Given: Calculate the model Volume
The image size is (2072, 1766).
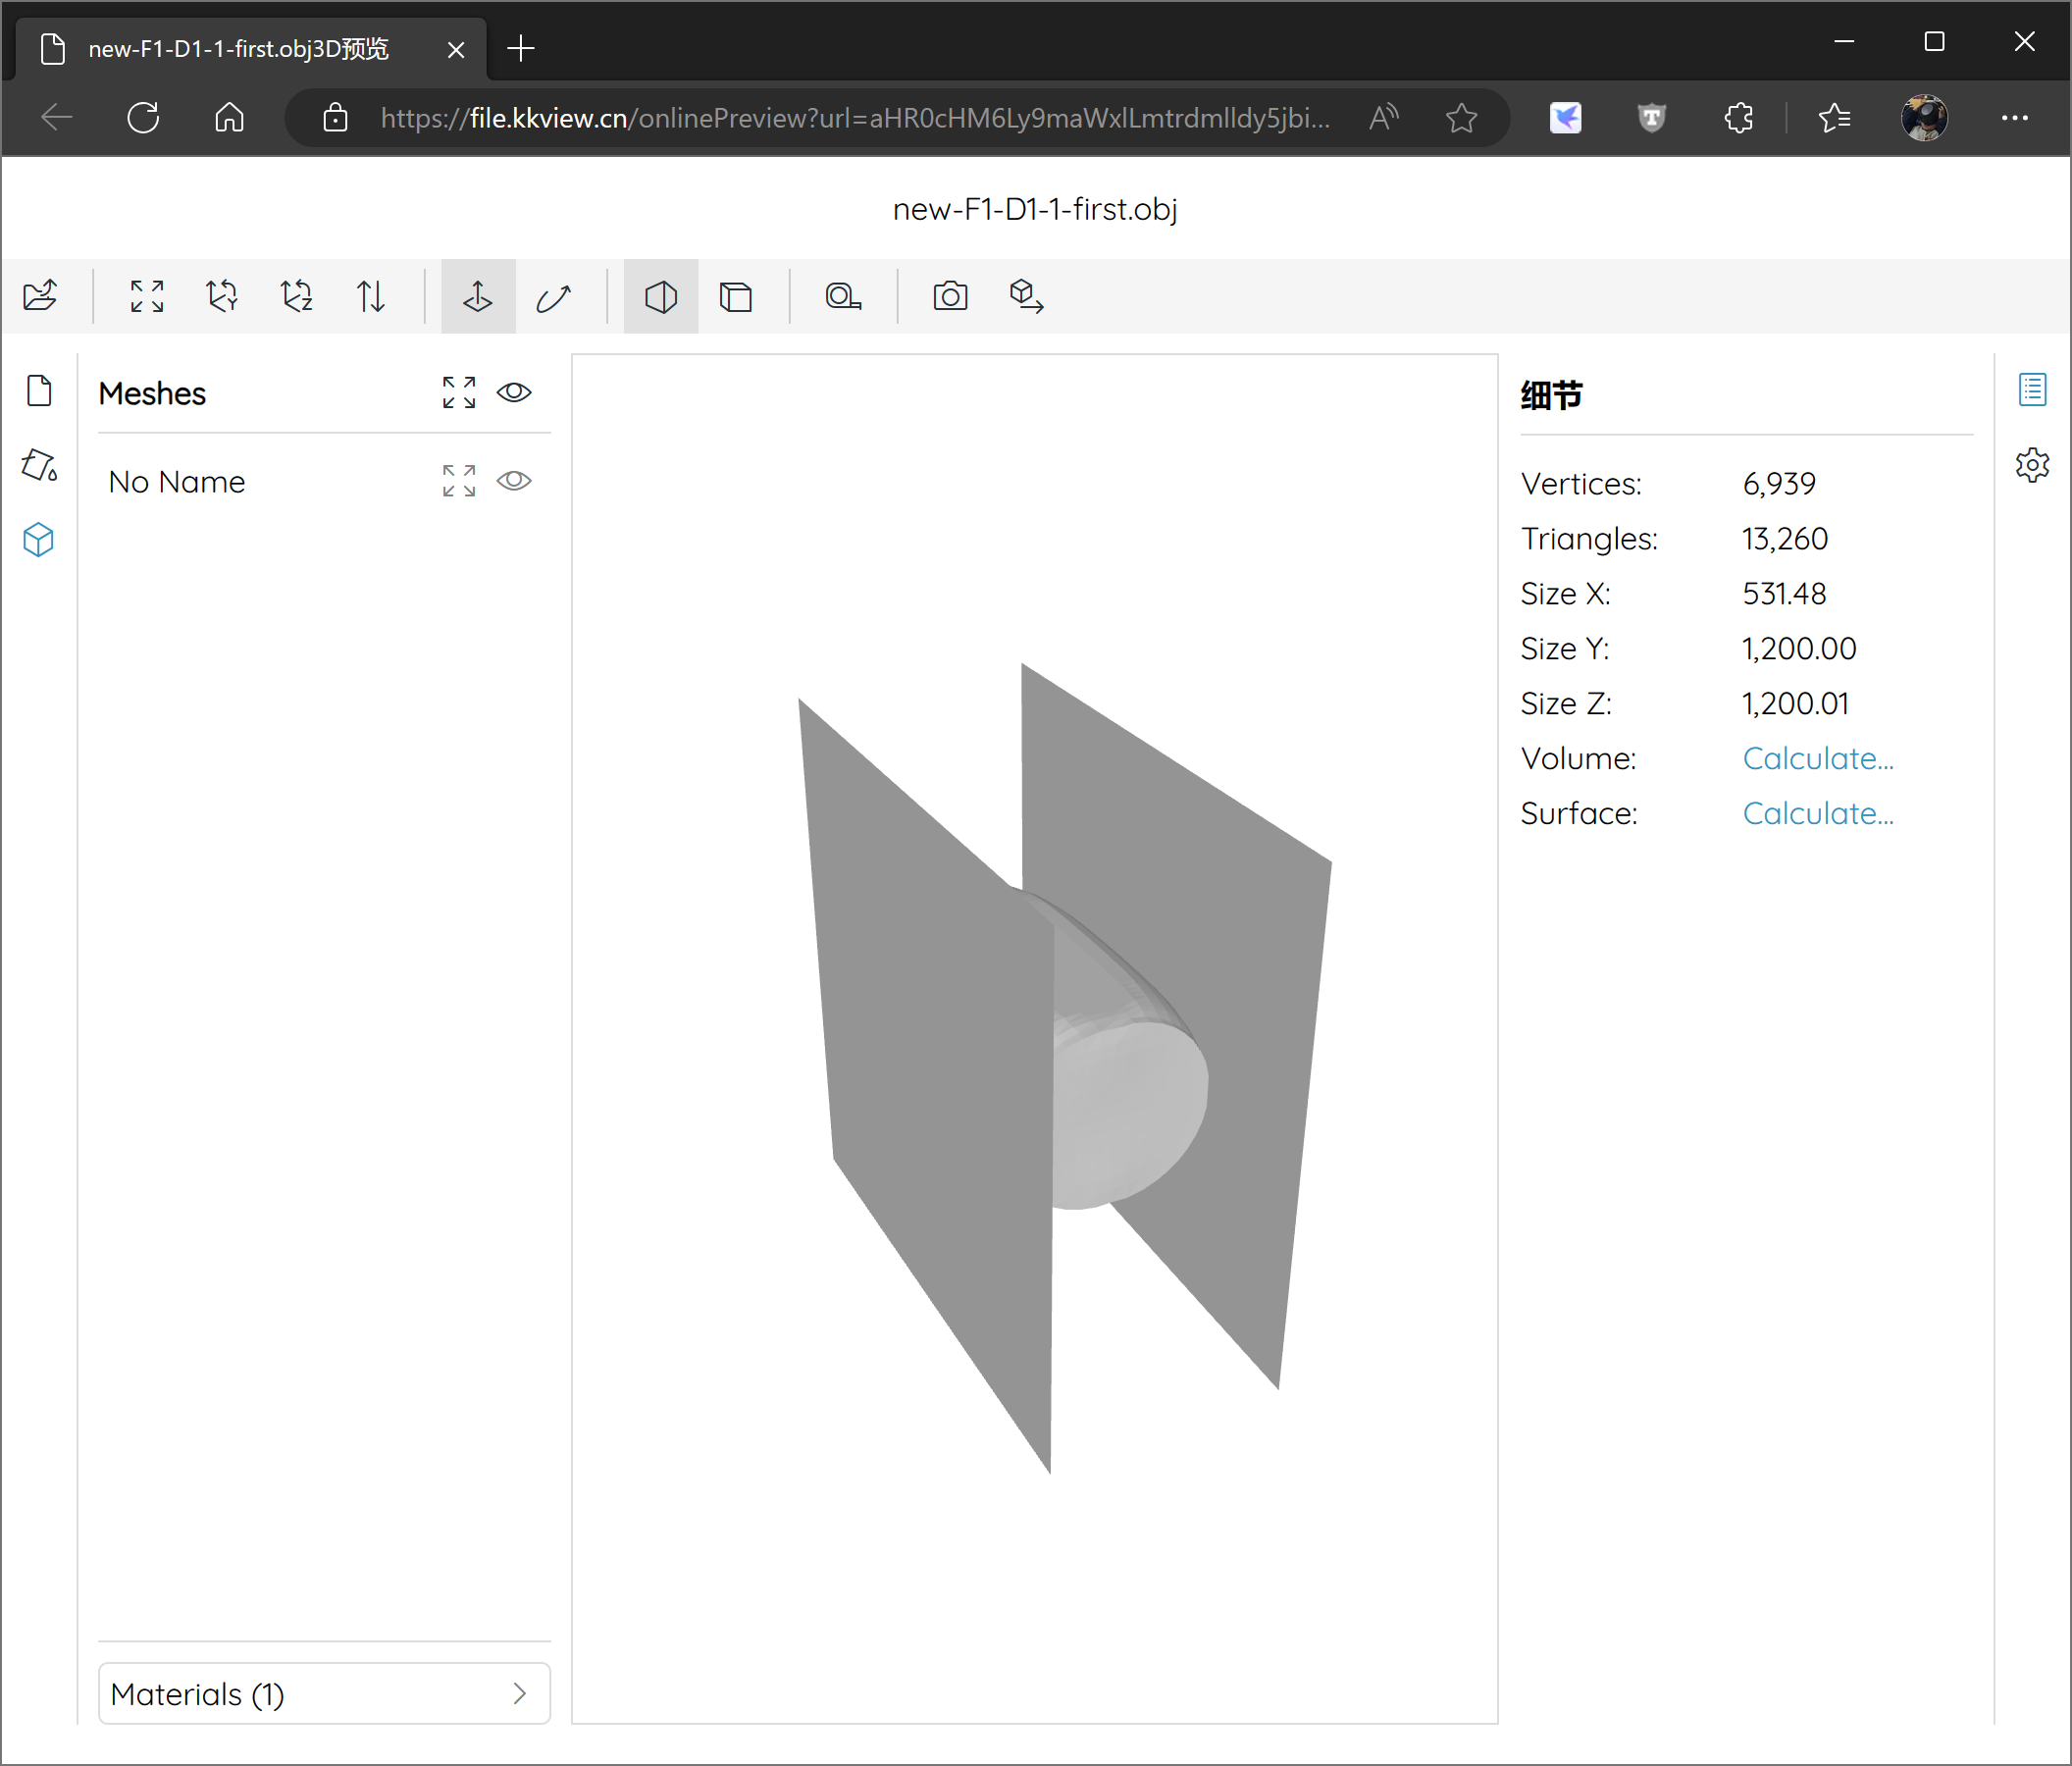Looking at the screenshot, I should point(1817,758).
